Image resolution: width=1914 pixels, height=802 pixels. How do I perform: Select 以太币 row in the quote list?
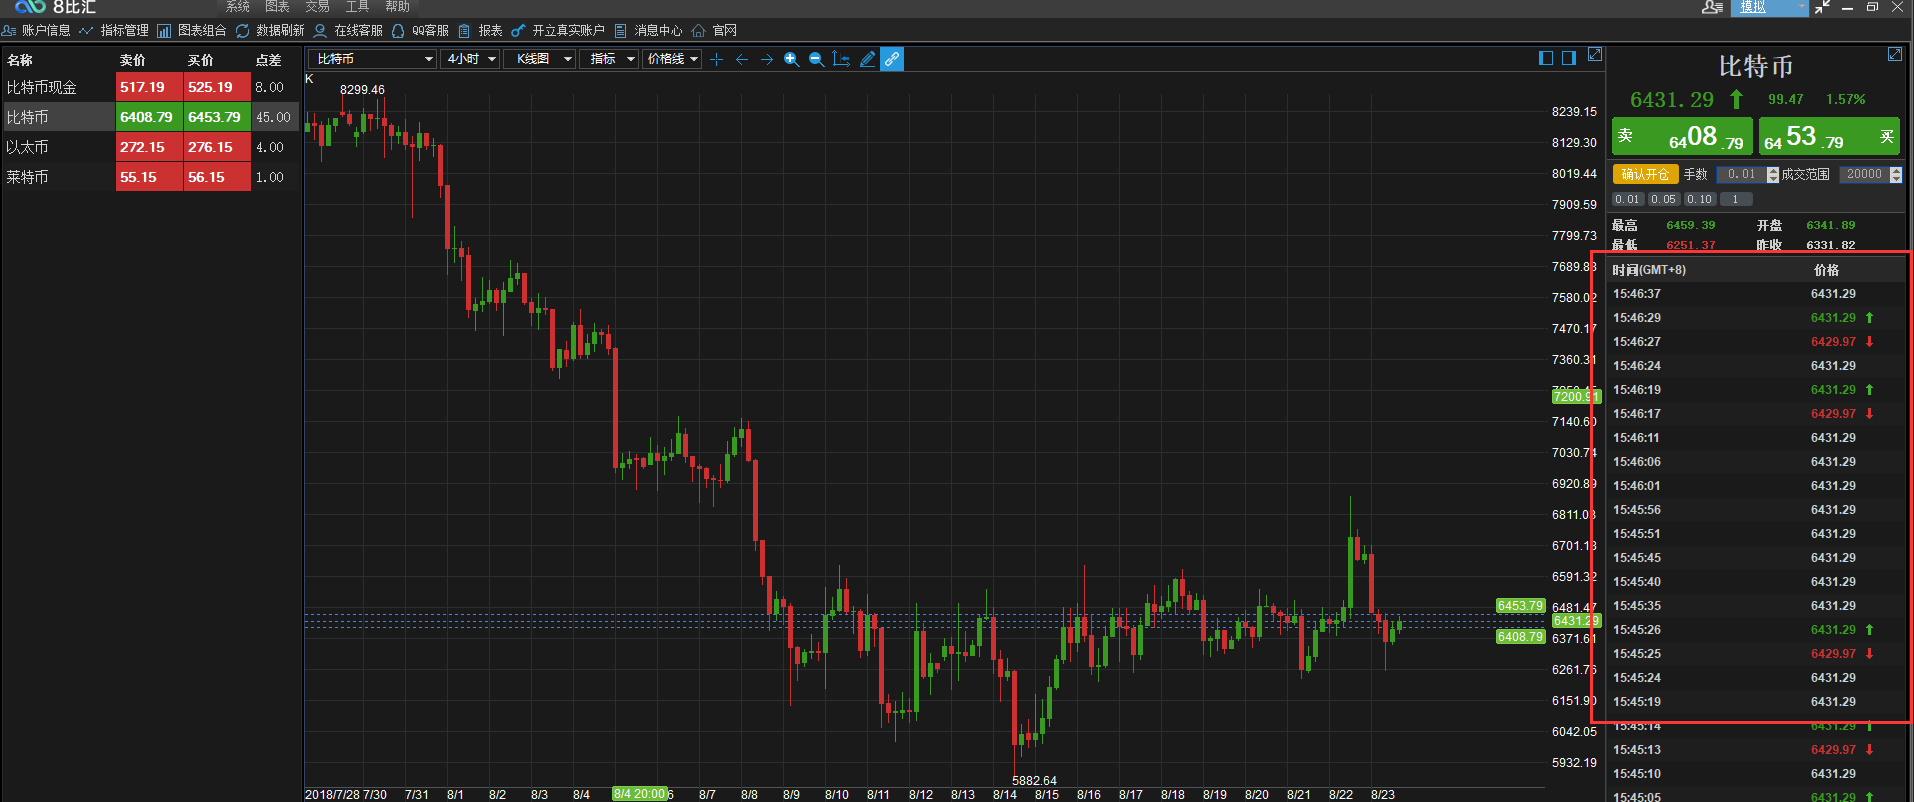[58, 147]
